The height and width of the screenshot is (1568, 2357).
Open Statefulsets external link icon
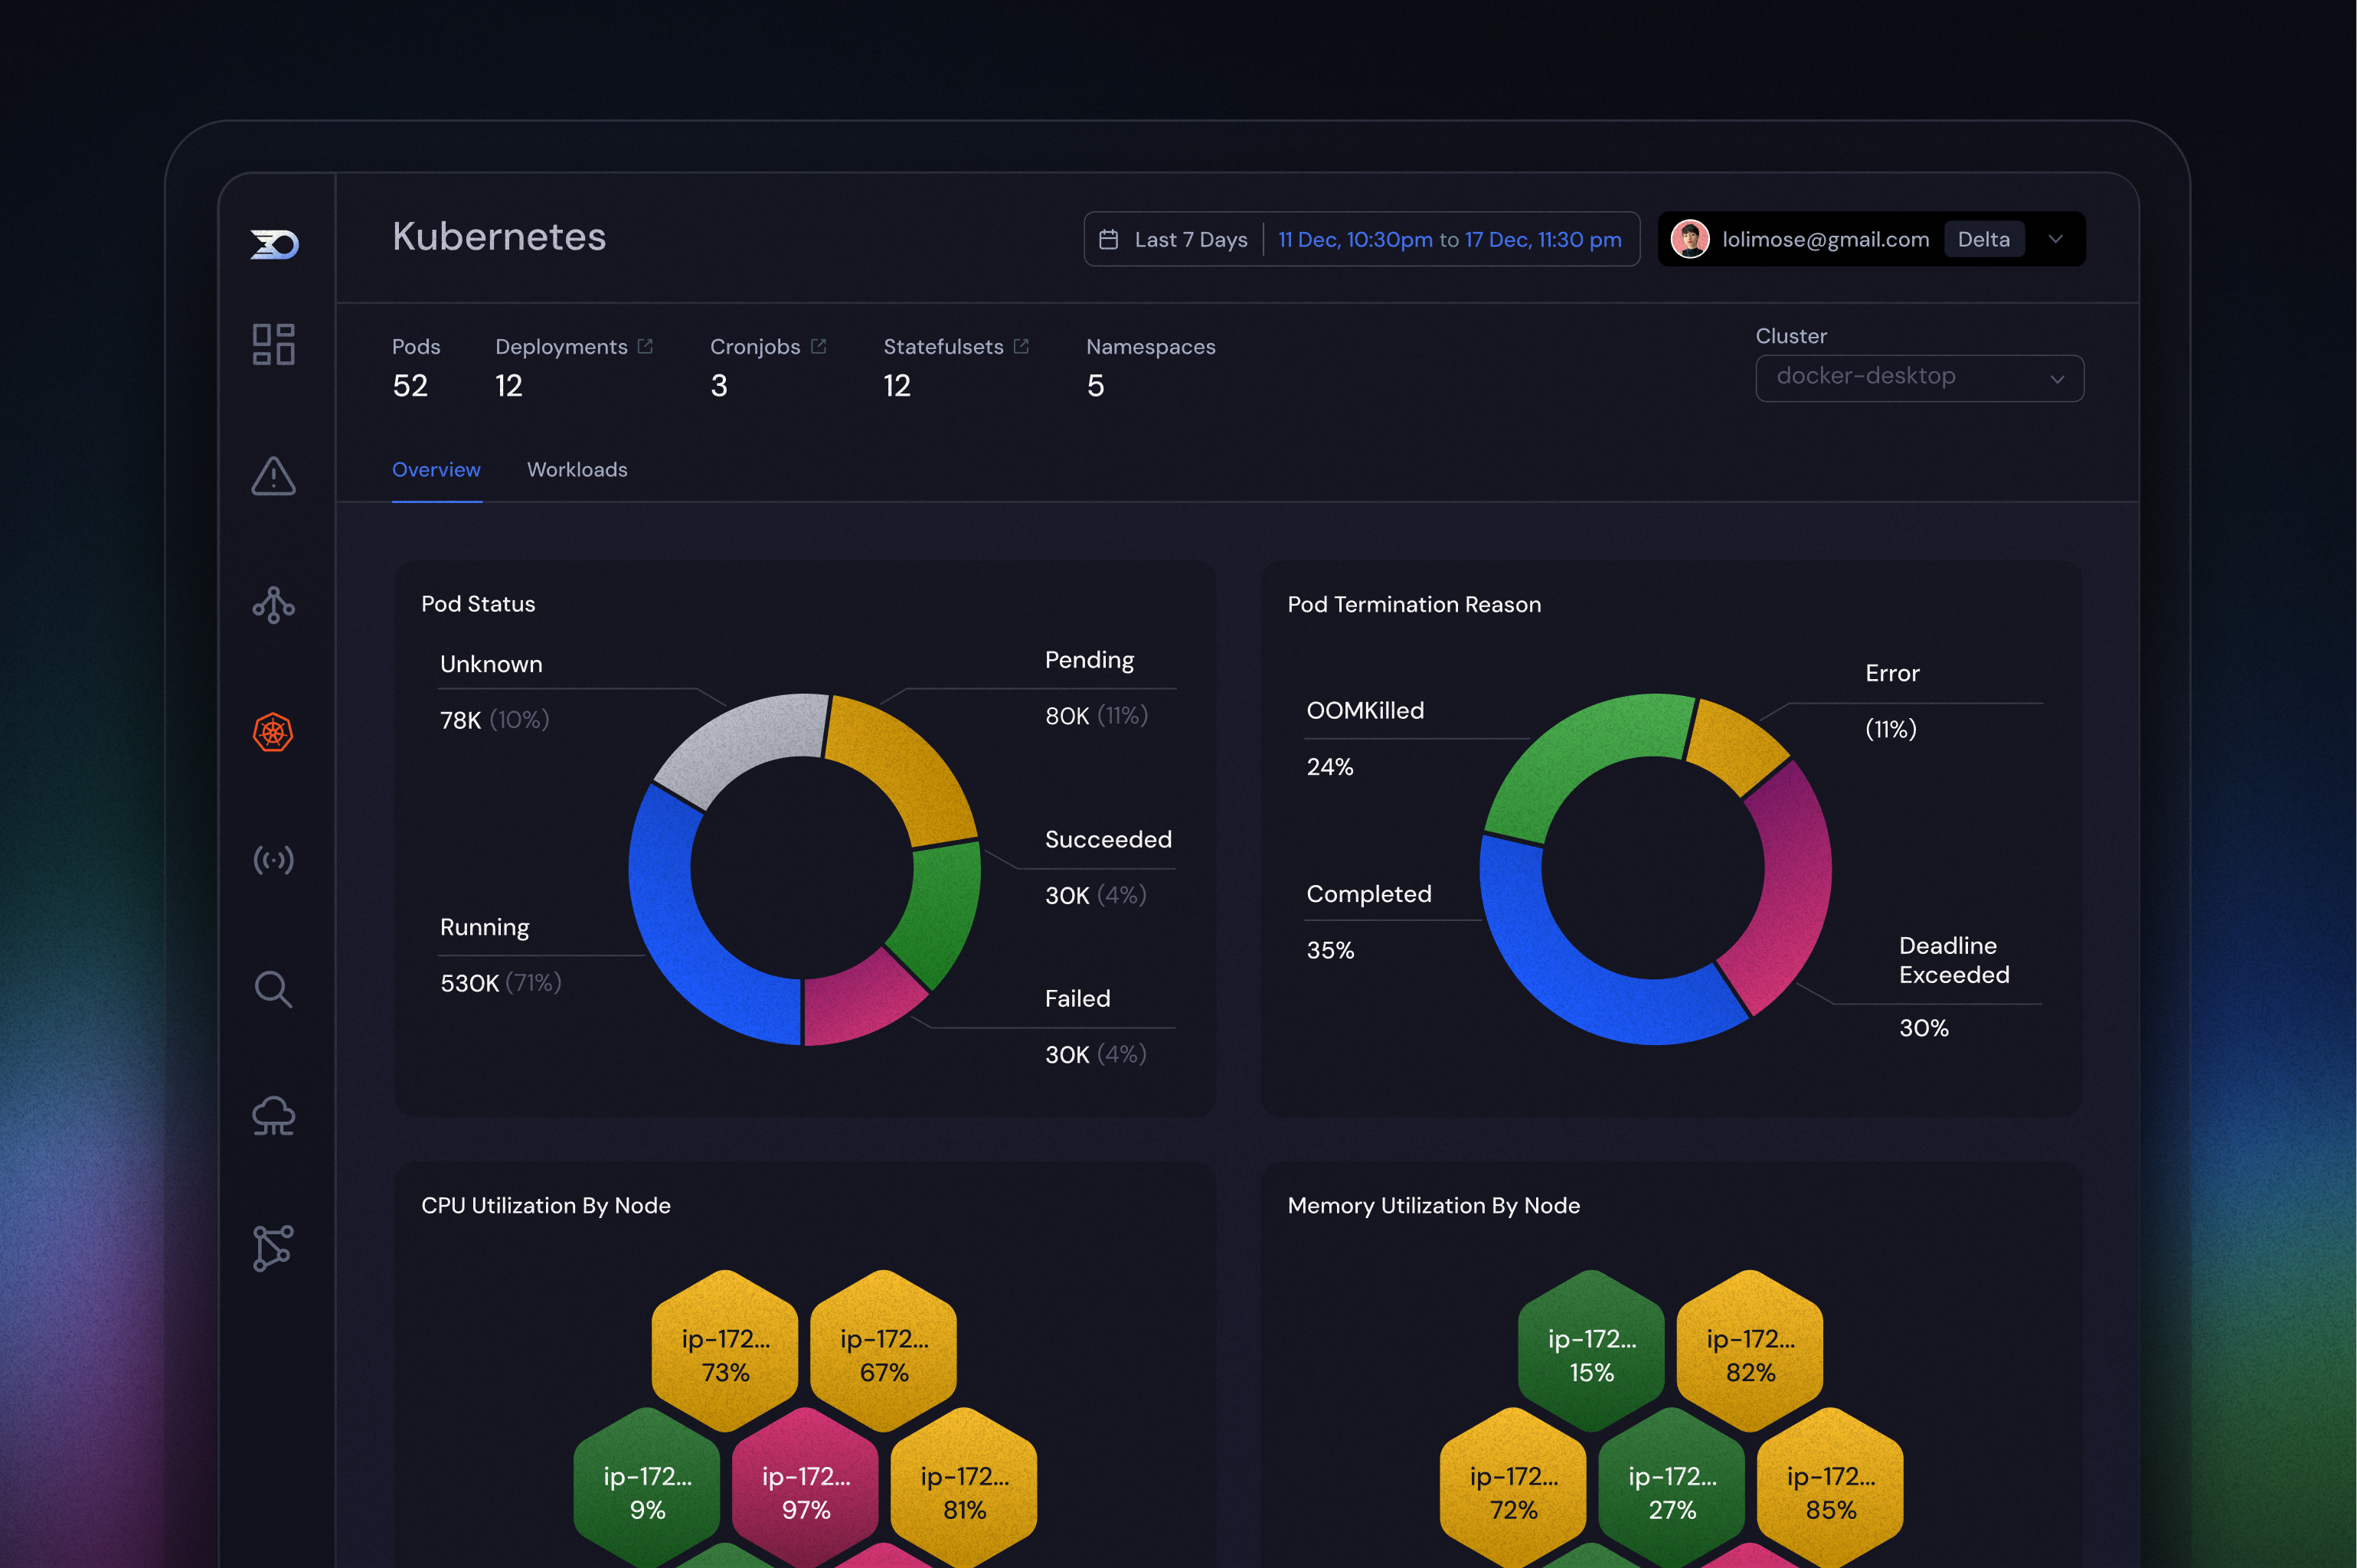point(1021,346)
